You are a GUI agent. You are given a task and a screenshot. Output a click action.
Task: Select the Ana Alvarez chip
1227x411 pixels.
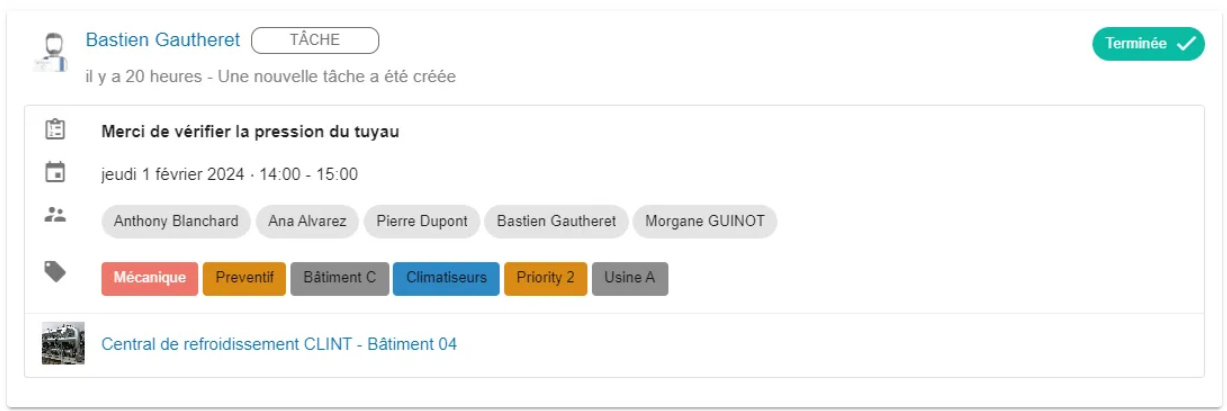307,222
